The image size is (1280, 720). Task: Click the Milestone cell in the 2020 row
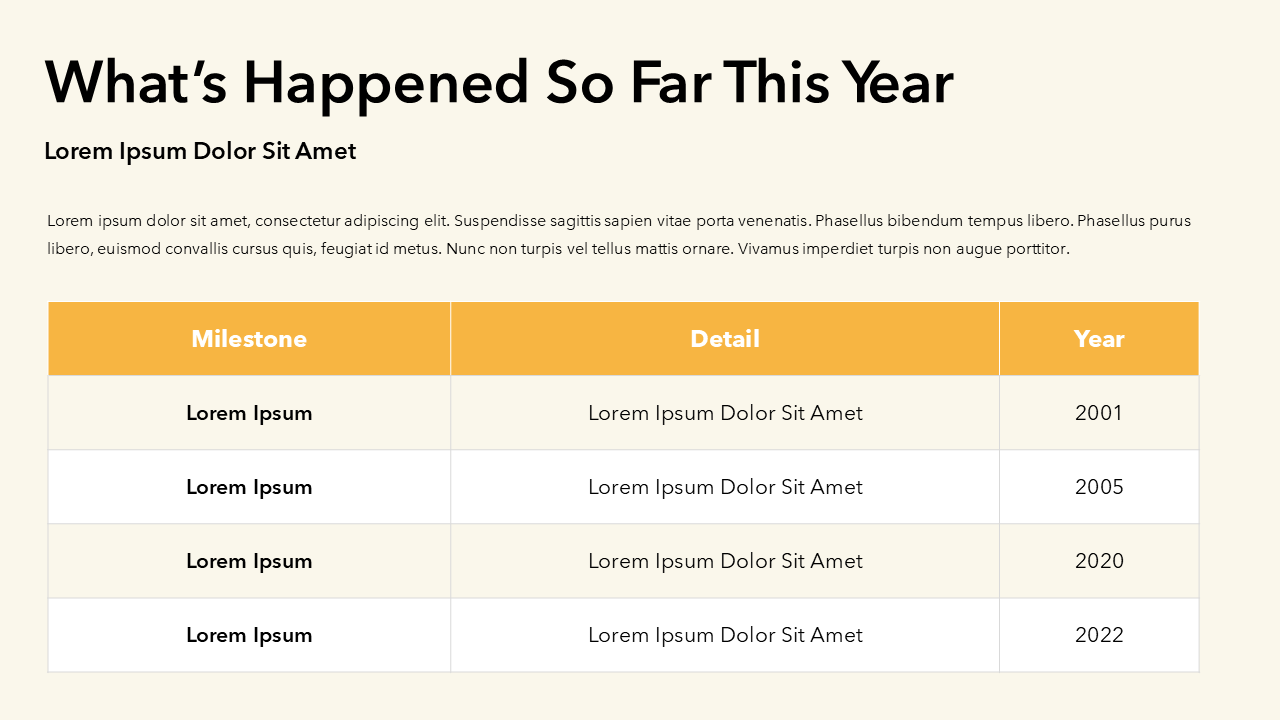249,561
